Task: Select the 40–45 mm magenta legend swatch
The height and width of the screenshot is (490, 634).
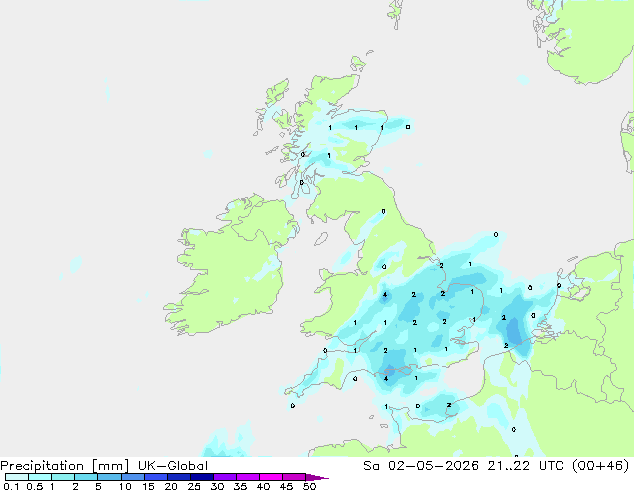Action: click(271, 477)
